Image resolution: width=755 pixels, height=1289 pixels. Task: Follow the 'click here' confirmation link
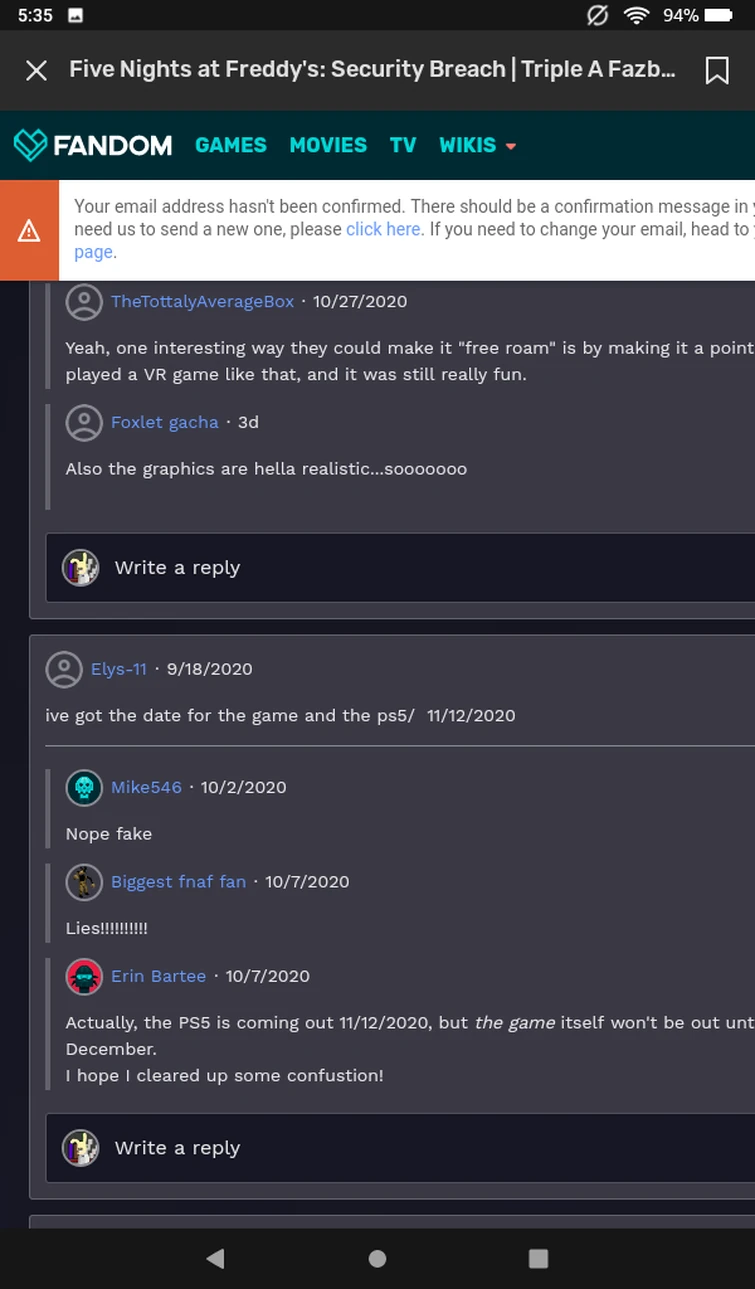pos(383,229)
